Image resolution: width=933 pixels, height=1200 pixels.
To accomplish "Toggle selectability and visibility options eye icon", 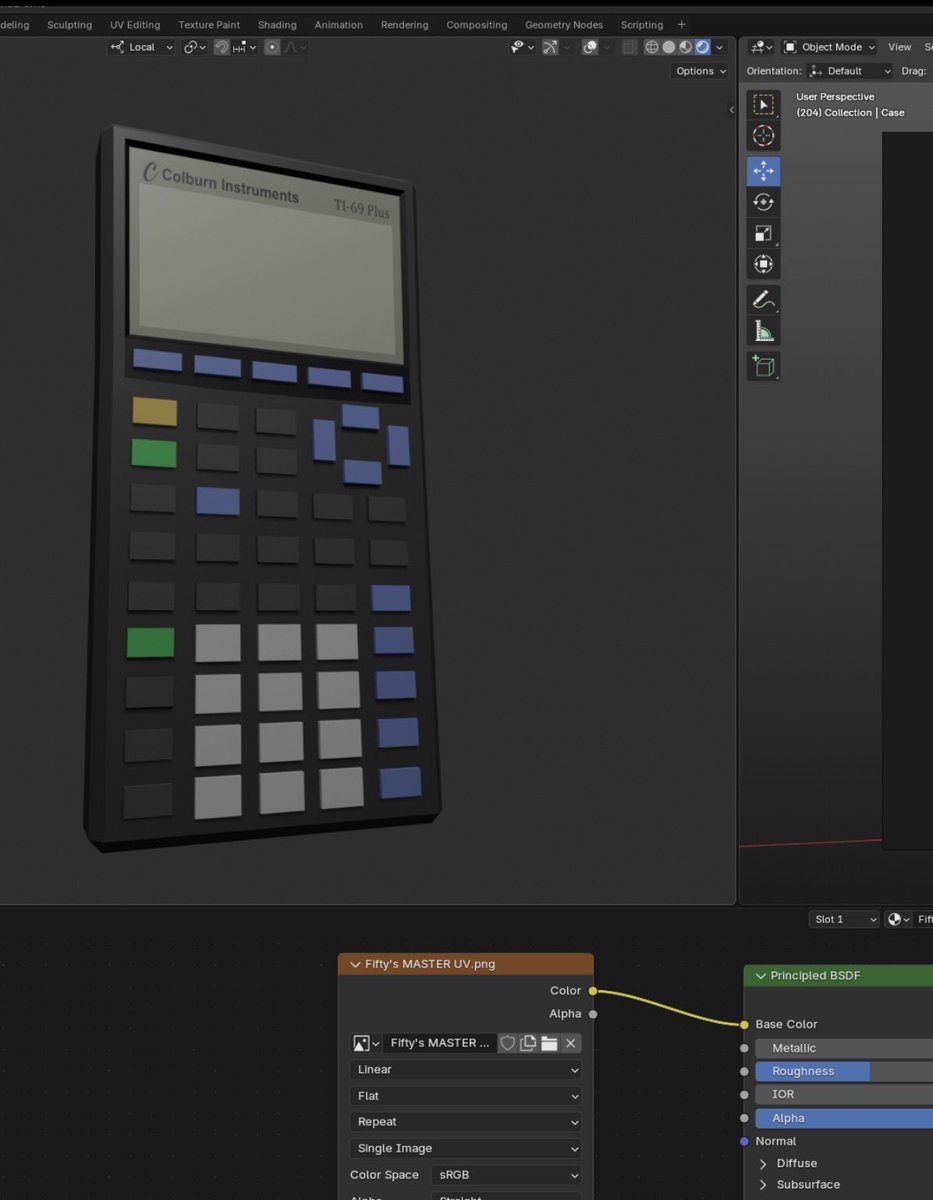I will tap(522, 47).
